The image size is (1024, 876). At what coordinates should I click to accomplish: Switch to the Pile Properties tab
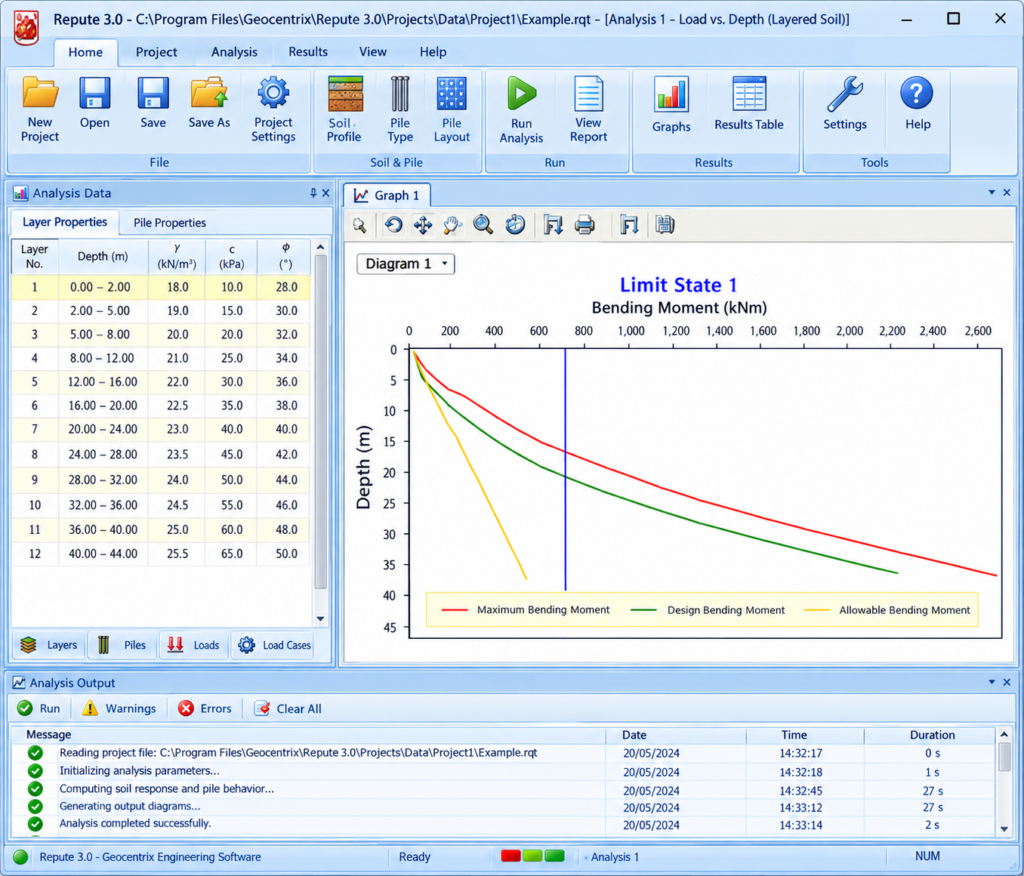pos(170,223)
